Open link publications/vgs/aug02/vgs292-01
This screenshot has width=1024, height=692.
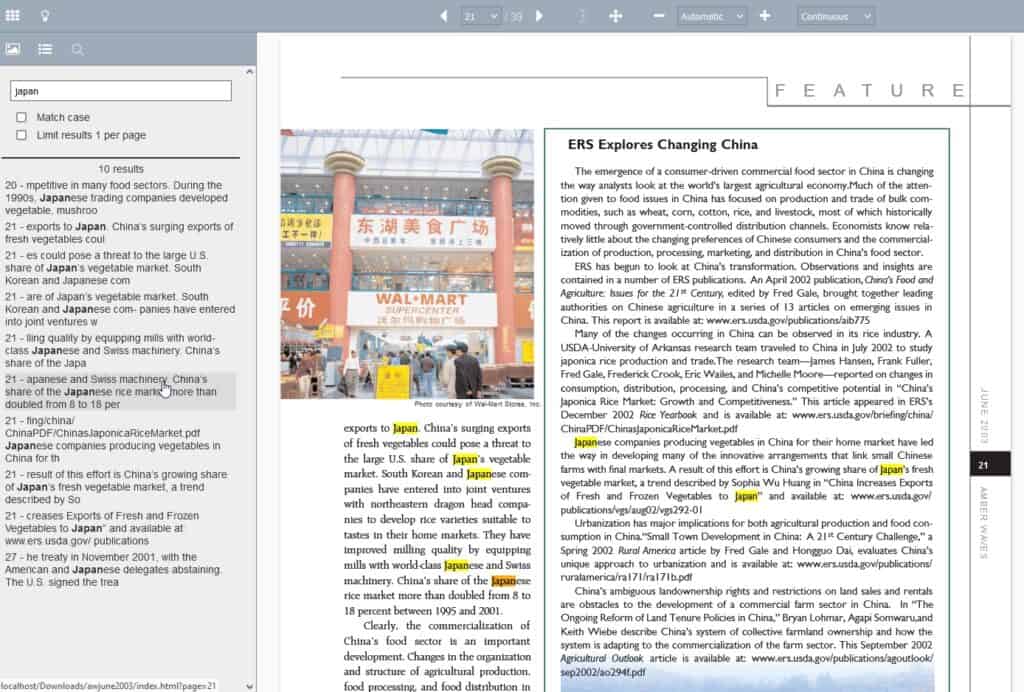tap(631, 510)
